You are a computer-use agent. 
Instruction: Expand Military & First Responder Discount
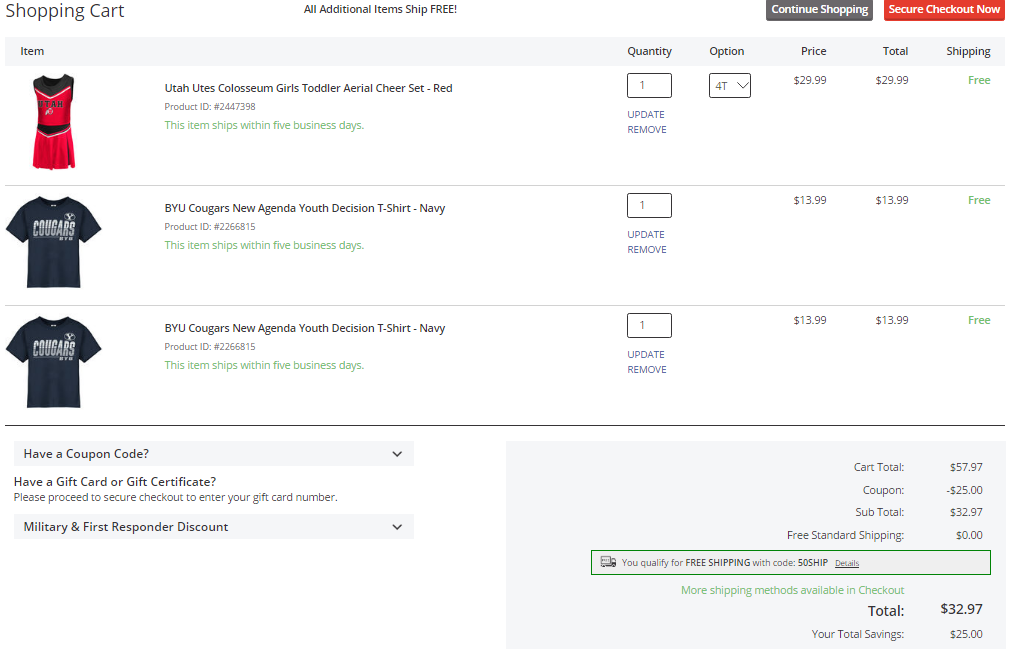213,527
